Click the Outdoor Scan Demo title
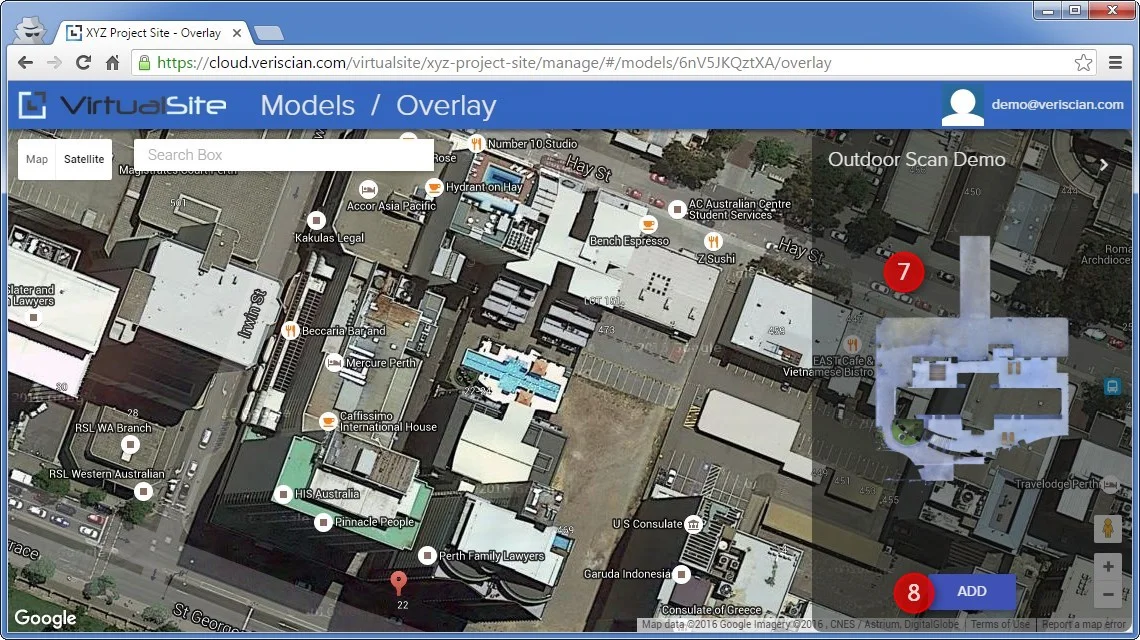1140x640 pixels. pos(917,159)
